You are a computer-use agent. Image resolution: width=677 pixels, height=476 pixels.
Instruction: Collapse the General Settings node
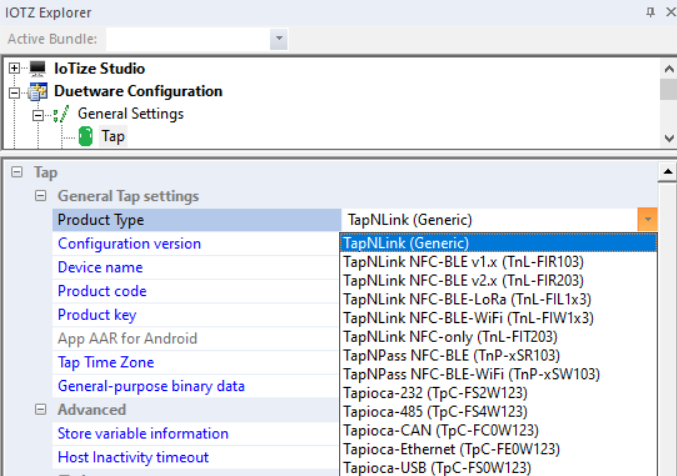pos(38,115)
